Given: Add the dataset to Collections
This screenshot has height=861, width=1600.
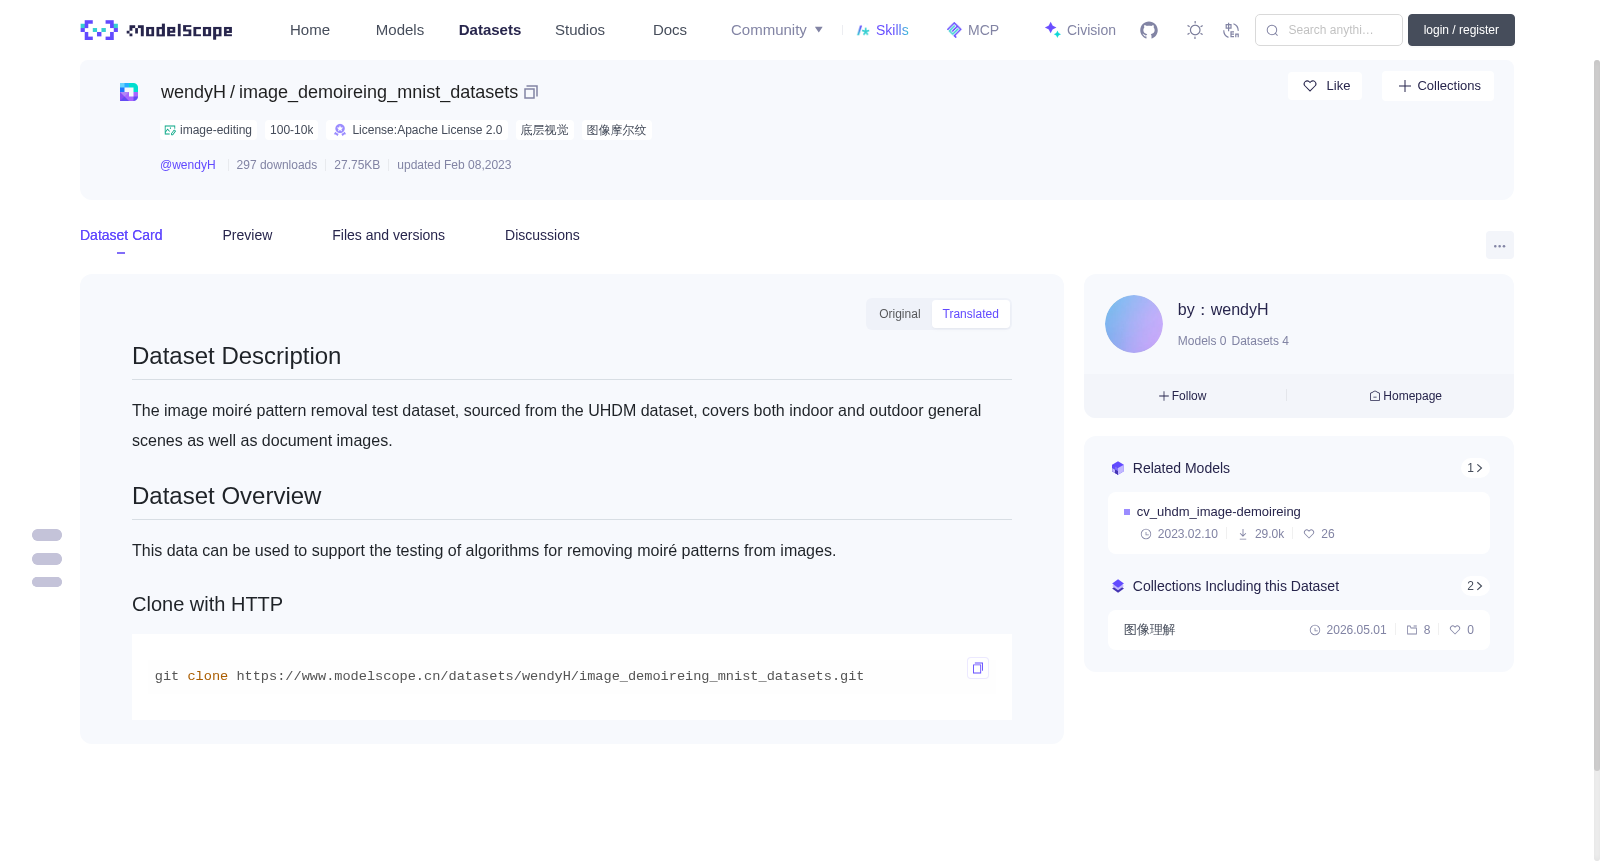Looking at the screenshot, I should point(1438,86).
